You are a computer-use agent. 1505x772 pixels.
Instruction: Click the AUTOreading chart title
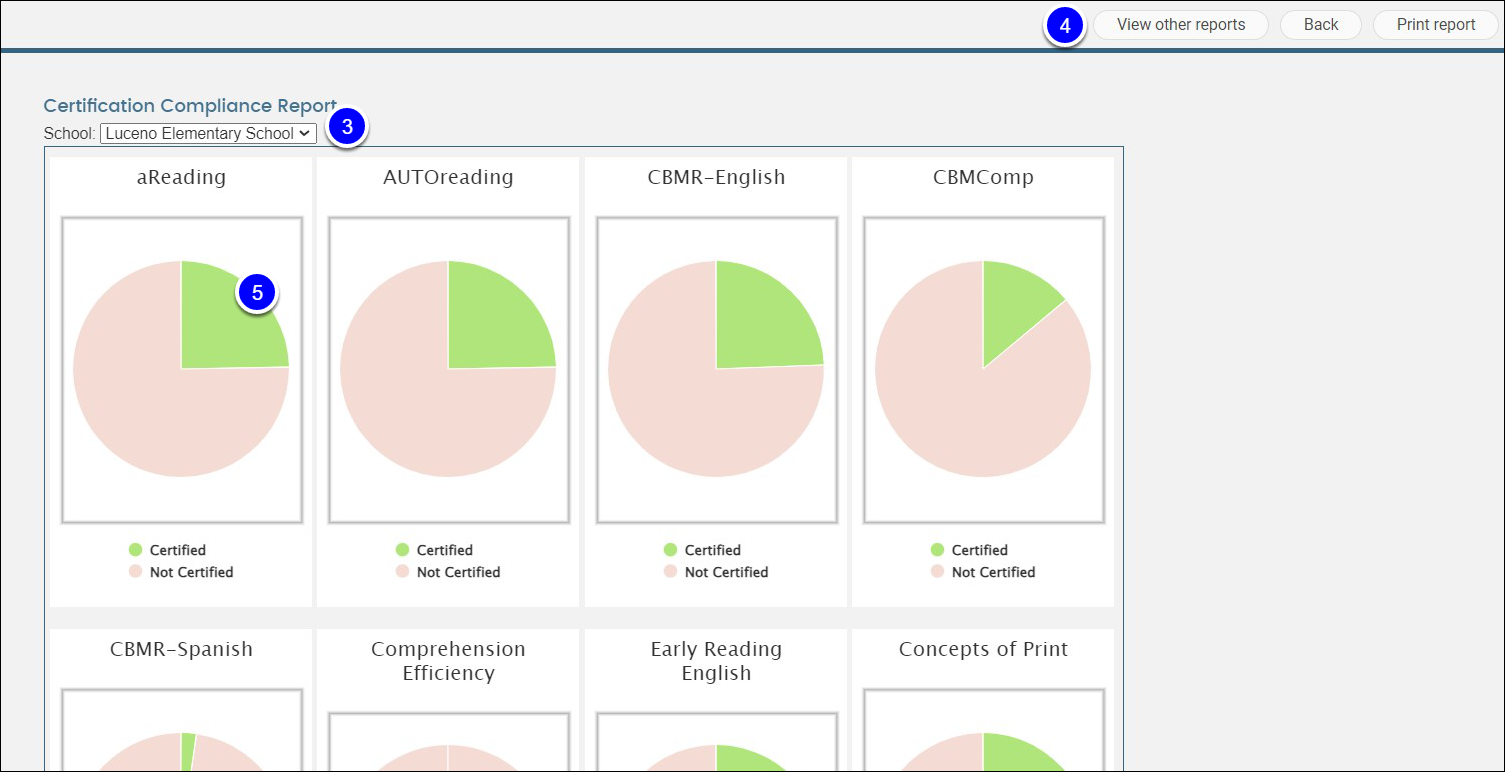click(448, 178)
